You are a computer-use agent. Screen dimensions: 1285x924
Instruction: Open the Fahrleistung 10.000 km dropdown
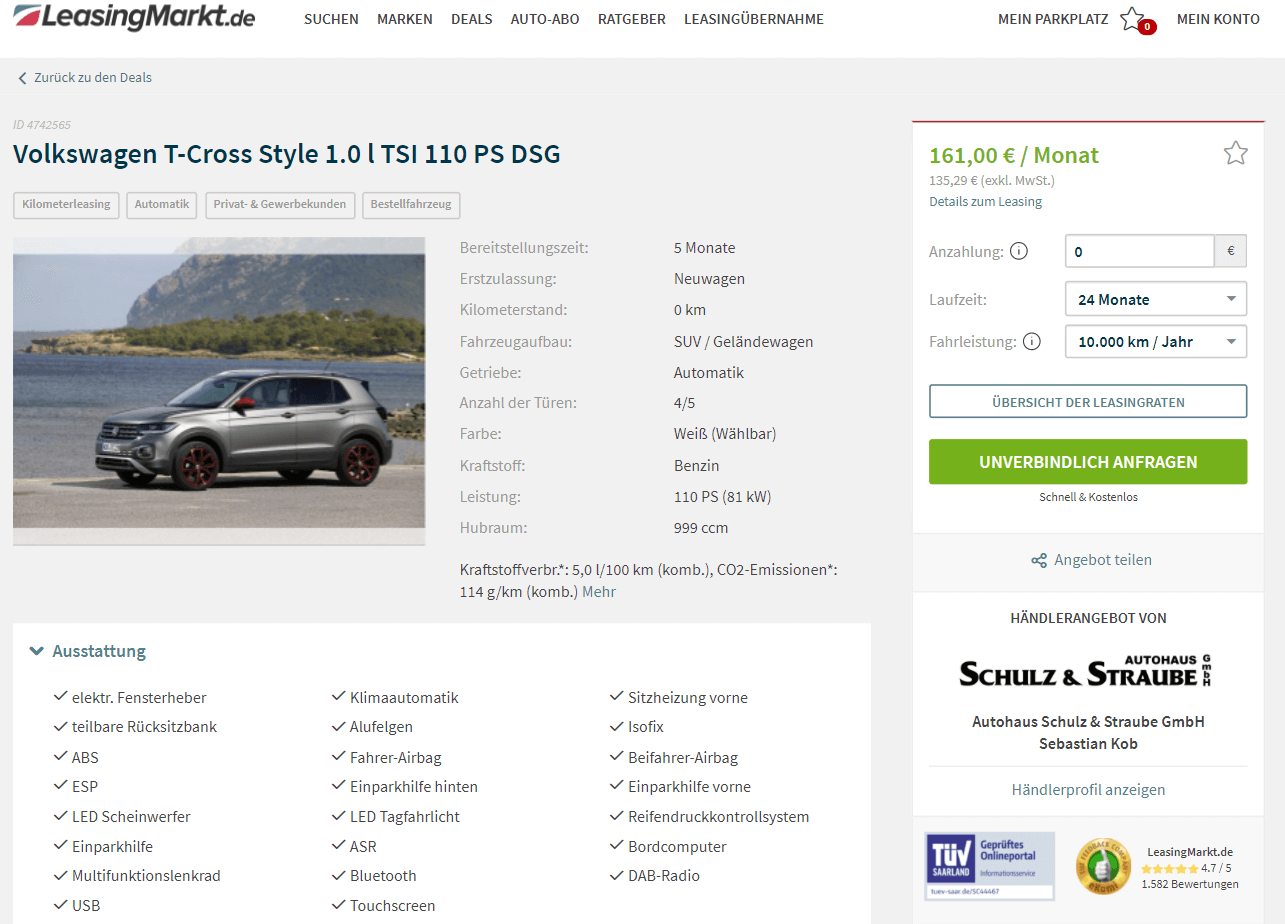point(1156,342)
